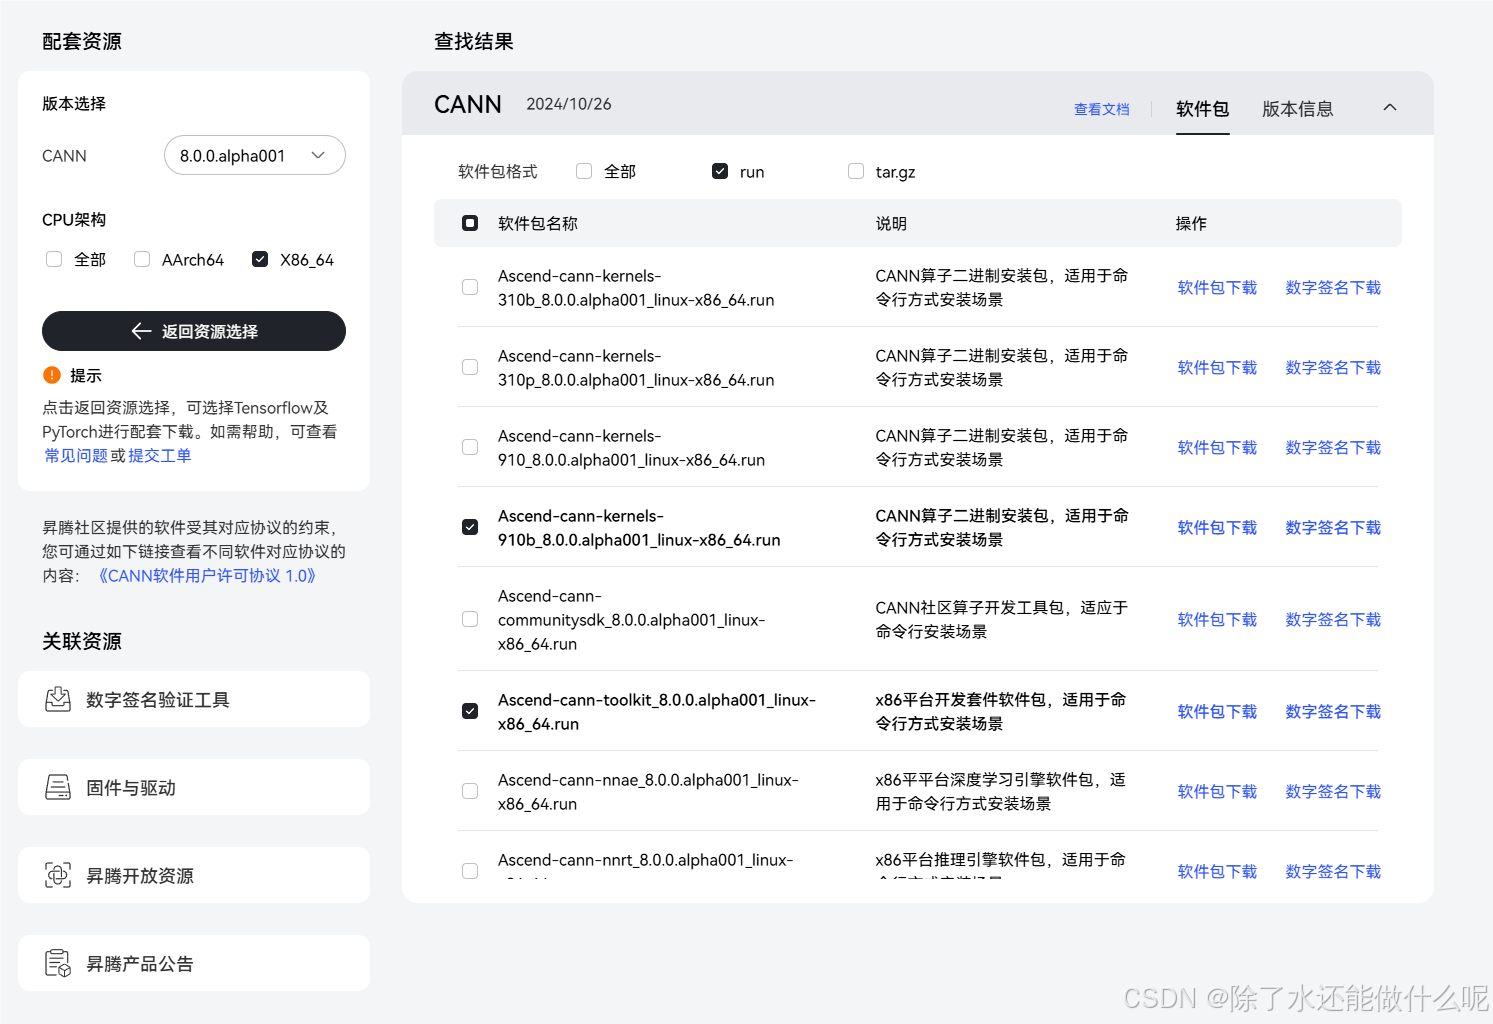The height and width of the screenshot is (1024, 1493).
Task: Collapse the CANN results panel chevron
Action: [1390, 108]
